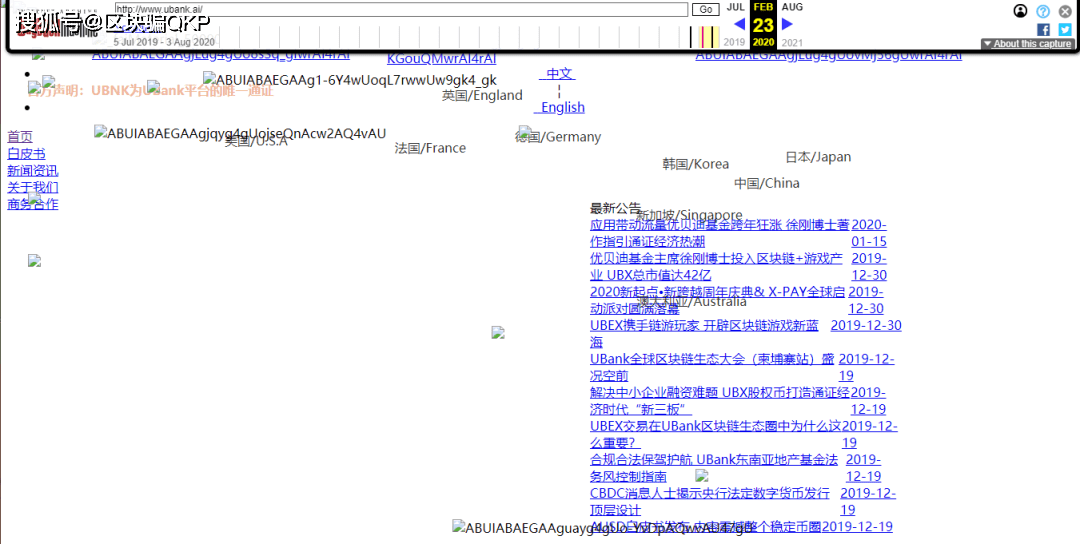Close the Wayback Machine toolbar
1080x544 pixels.
point(1065,11)
